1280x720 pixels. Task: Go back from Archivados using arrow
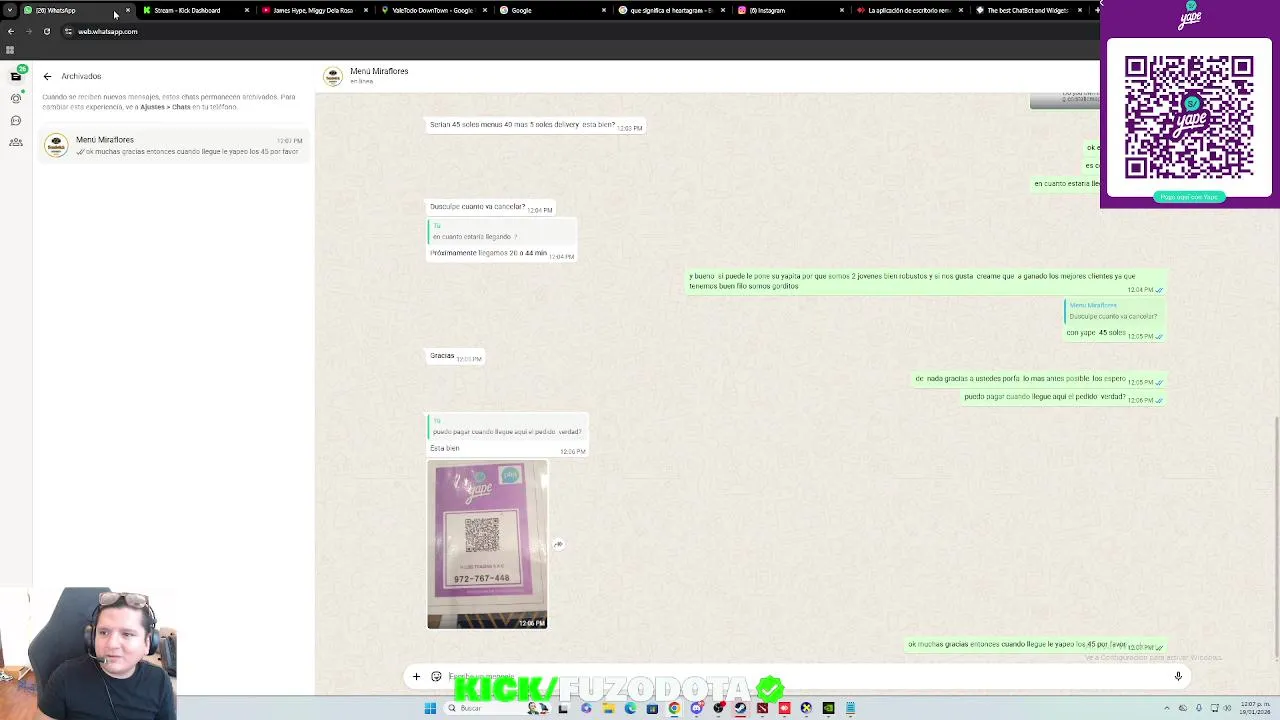coord(47,76)
